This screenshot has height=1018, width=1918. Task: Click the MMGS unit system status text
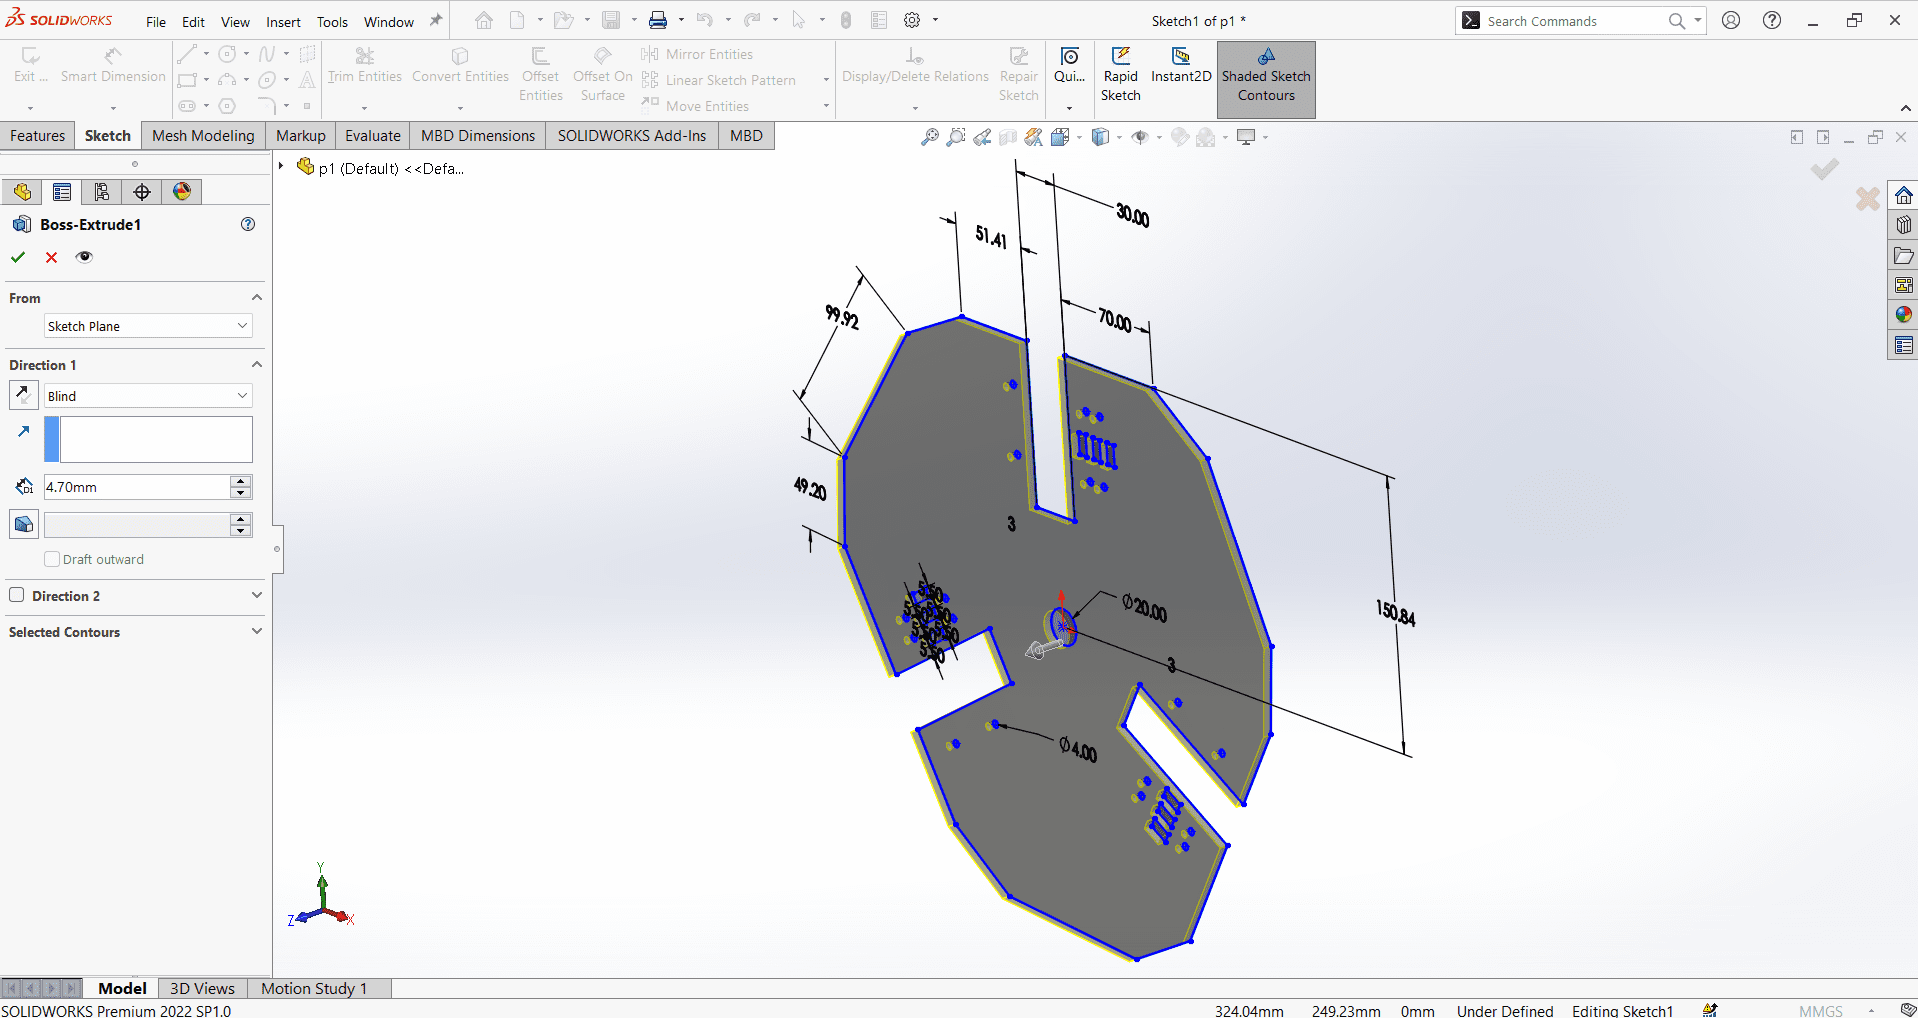point(1820,1011)
